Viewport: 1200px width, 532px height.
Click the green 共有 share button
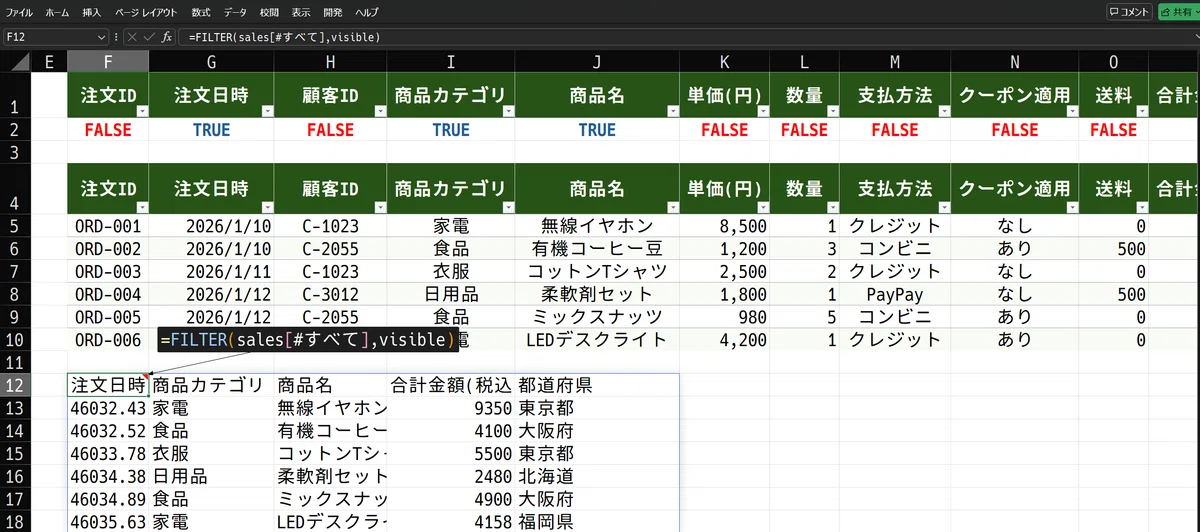[1178, 12]
